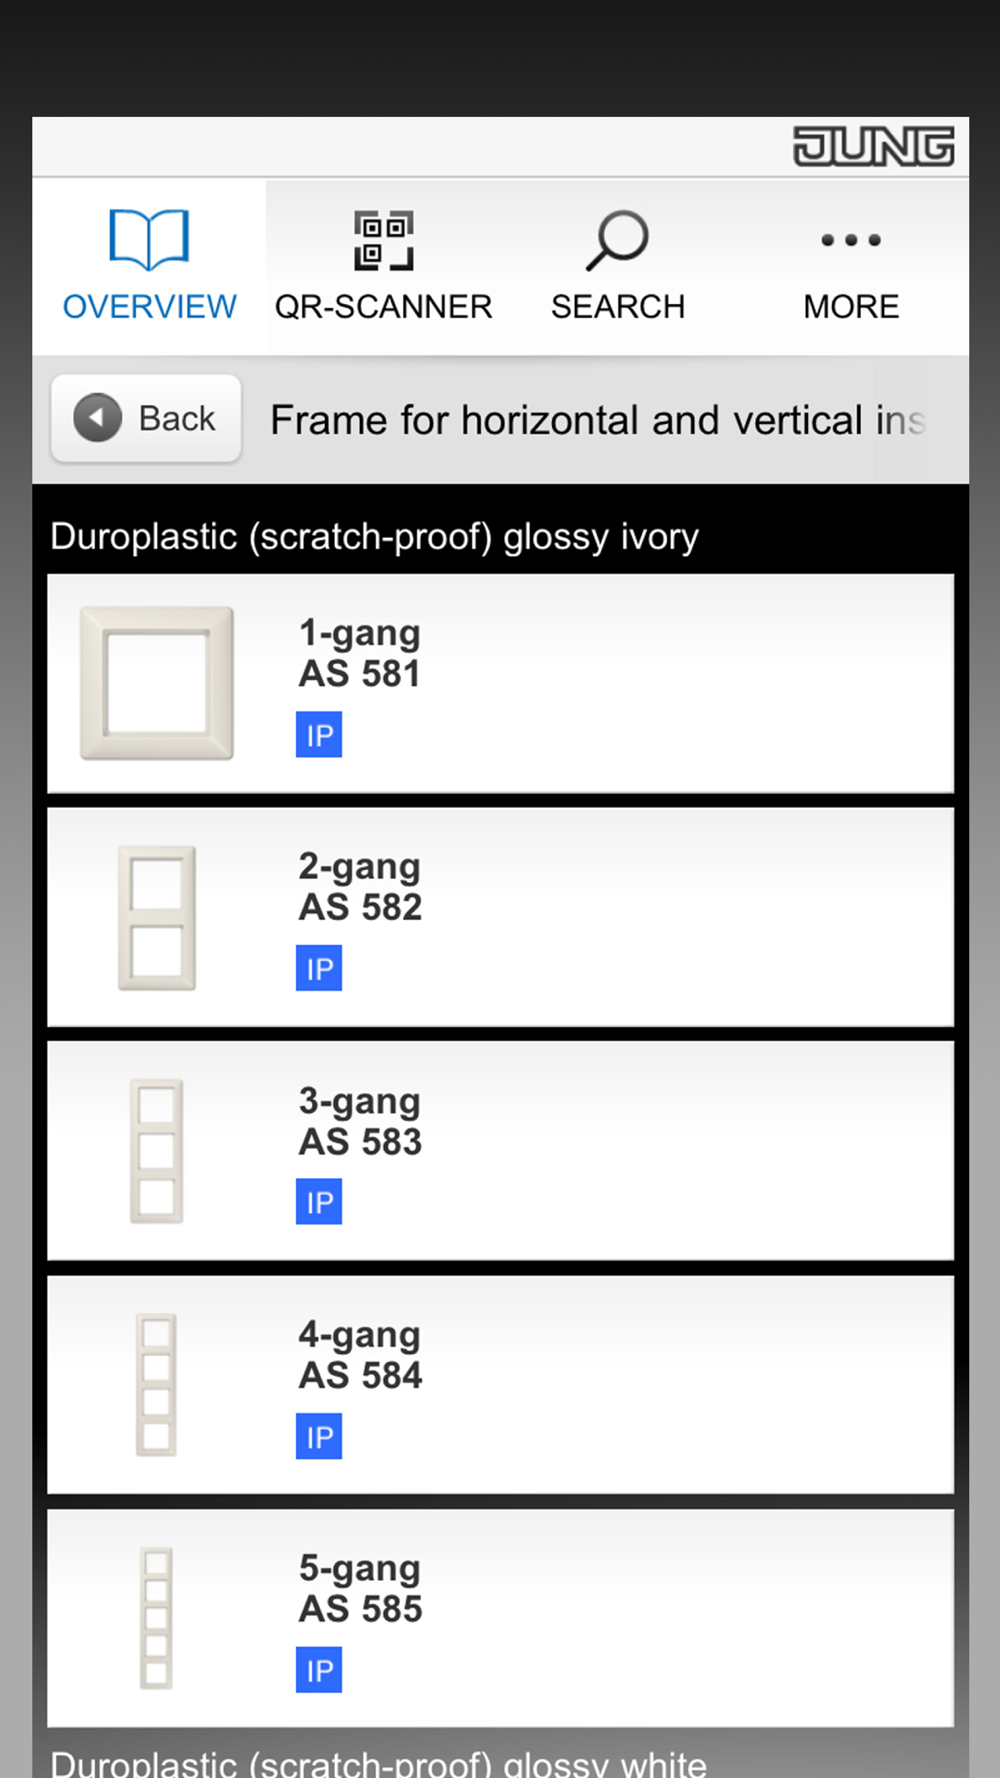Open the Overview book icon
The image size is (1000, 1778).
click(149, 239)
